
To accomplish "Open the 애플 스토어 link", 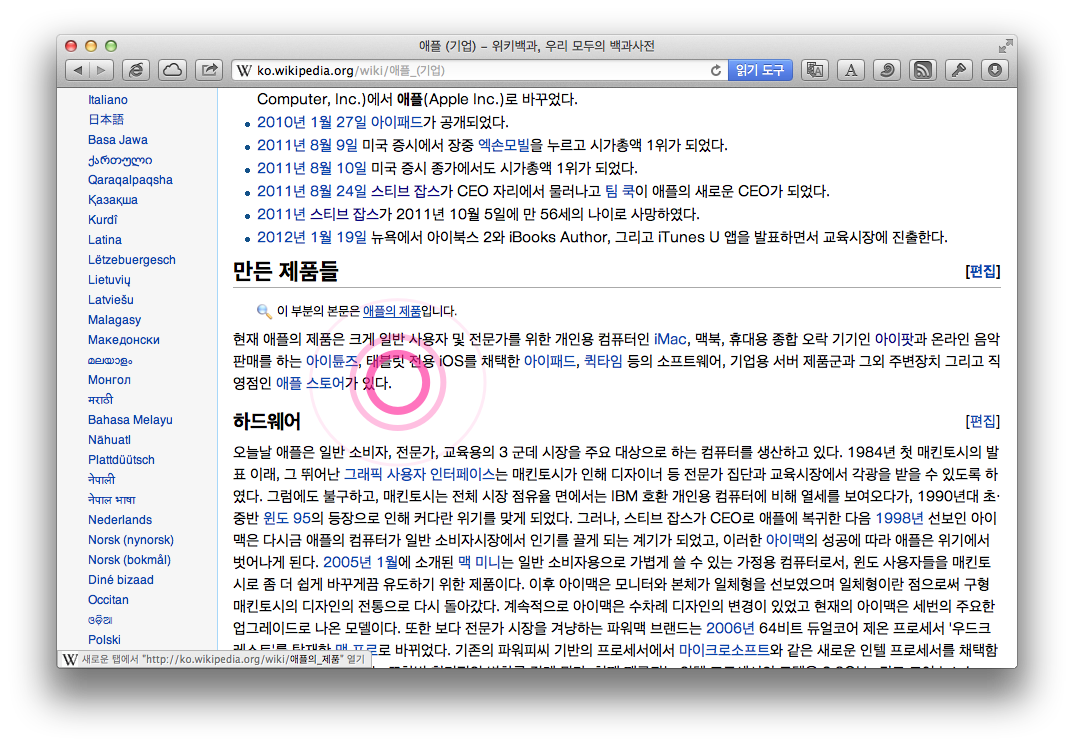I will click(x=310, y=383).
